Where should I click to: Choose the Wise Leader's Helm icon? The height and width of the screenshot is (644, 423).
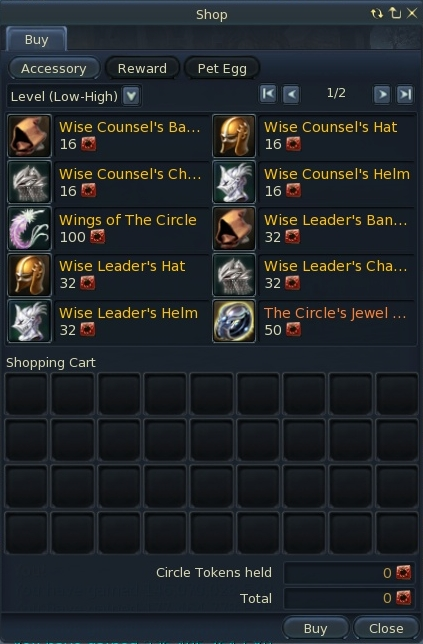coord(29,321)
